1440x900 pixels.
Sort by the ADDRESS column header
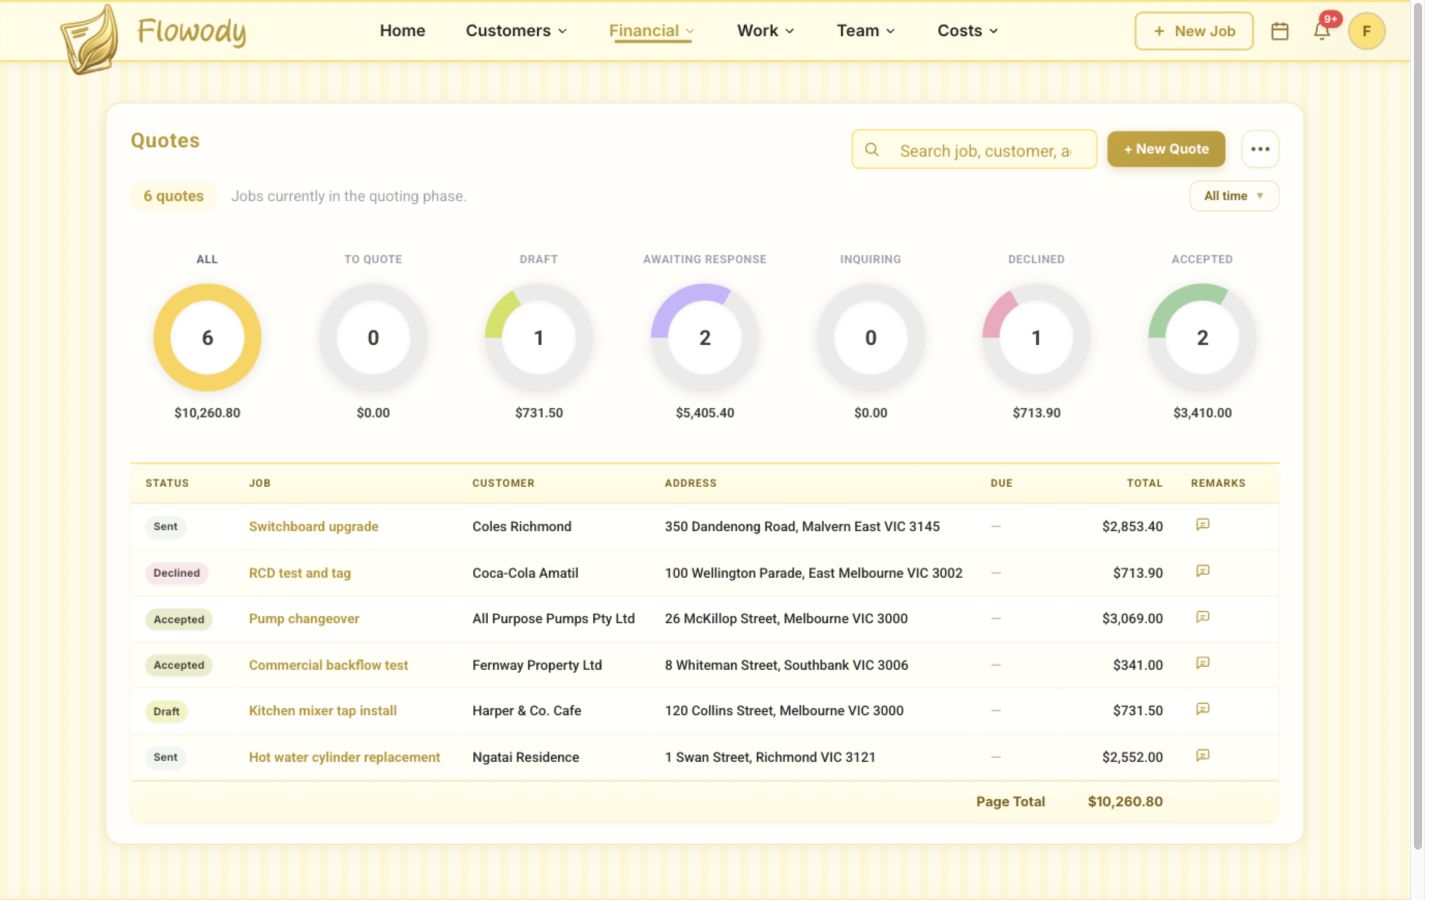pos(691,483)
